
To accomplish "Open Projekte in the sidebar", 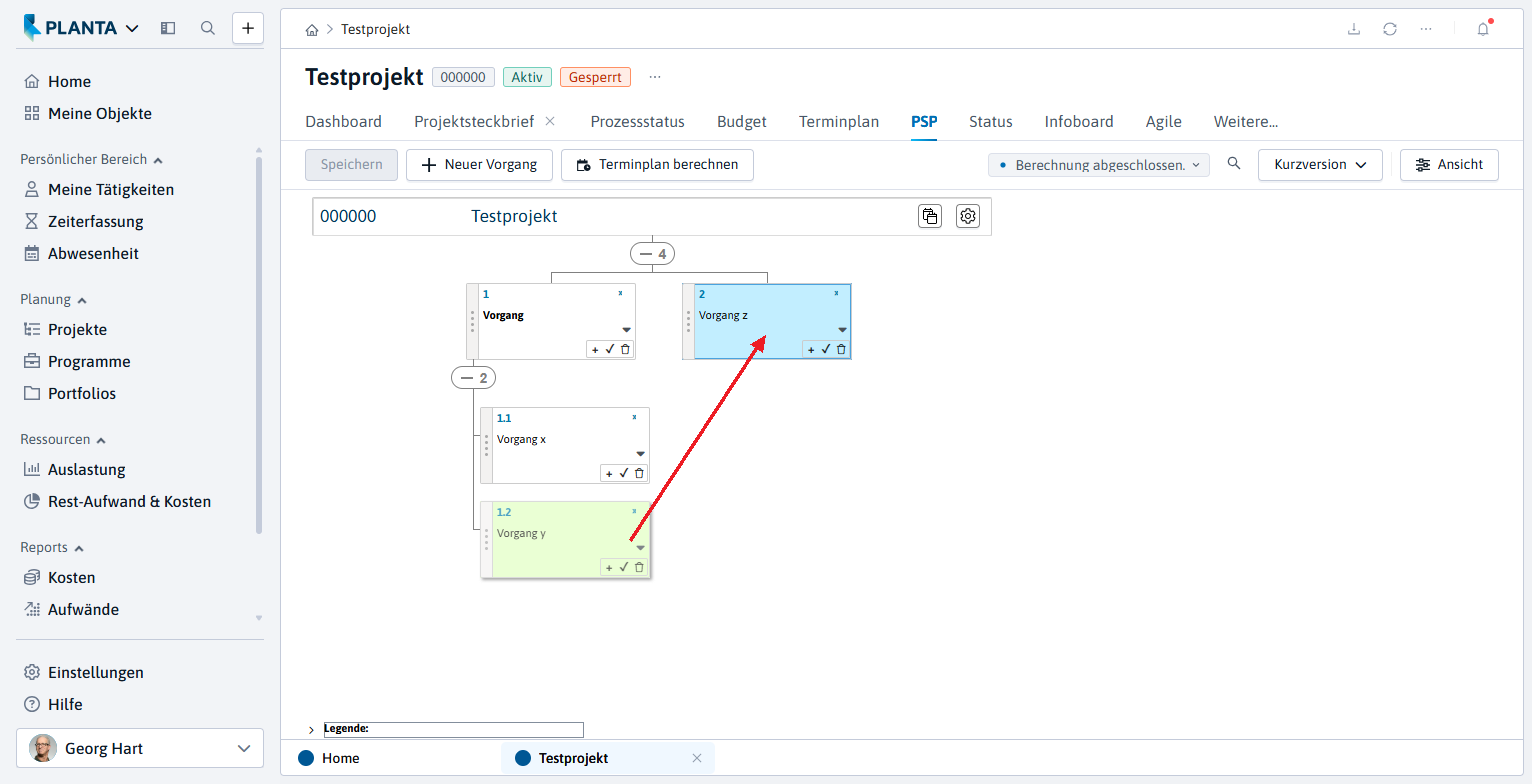I will coord(78,330).
